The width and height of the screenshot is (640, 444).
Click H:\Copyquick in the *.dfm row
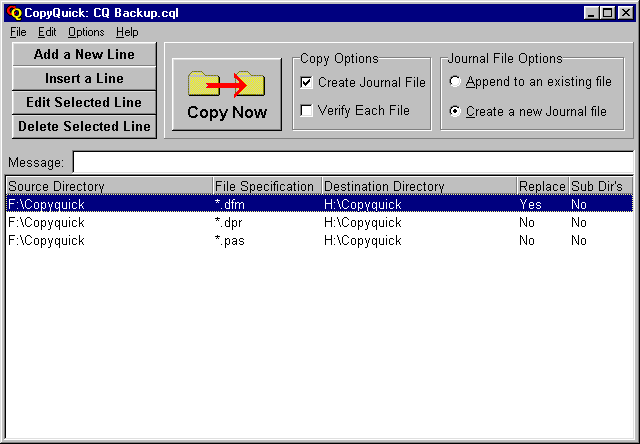tap(363, 204)
